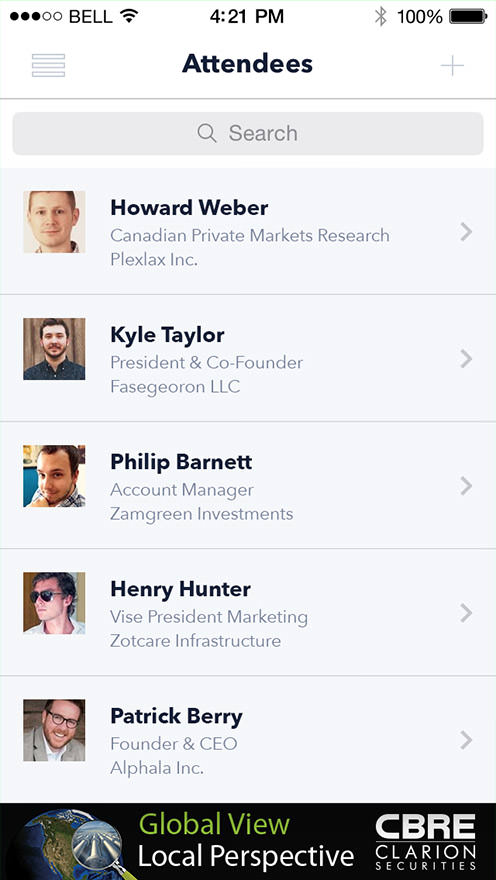Viewport: 496px width, 880px height.
Task: Click the magnifying glass search icon
Action: pos(207,133)
